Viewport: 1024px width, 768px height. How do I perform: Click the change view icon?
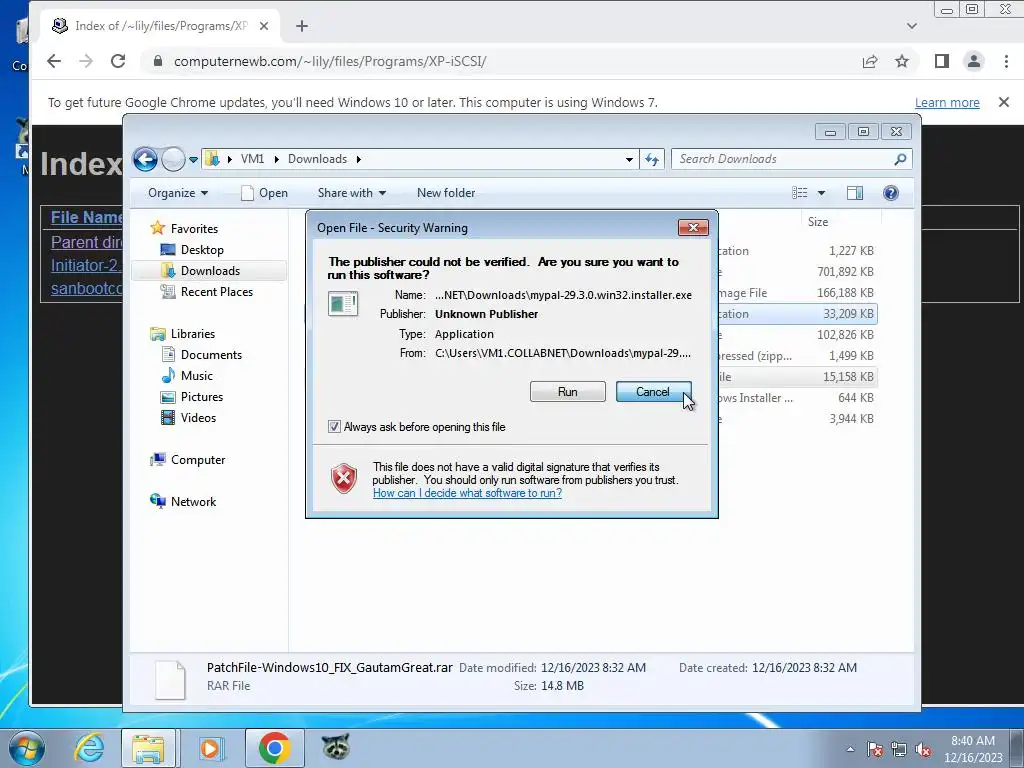[799, 193]
